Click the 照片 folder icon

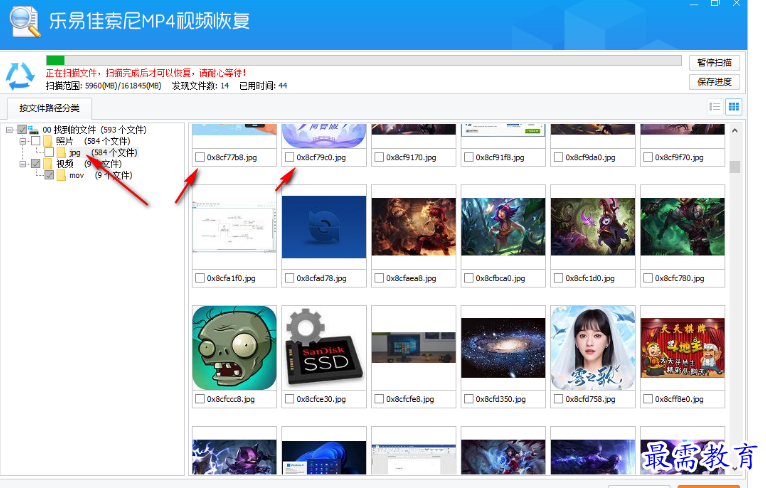click(x=48, y=141)
